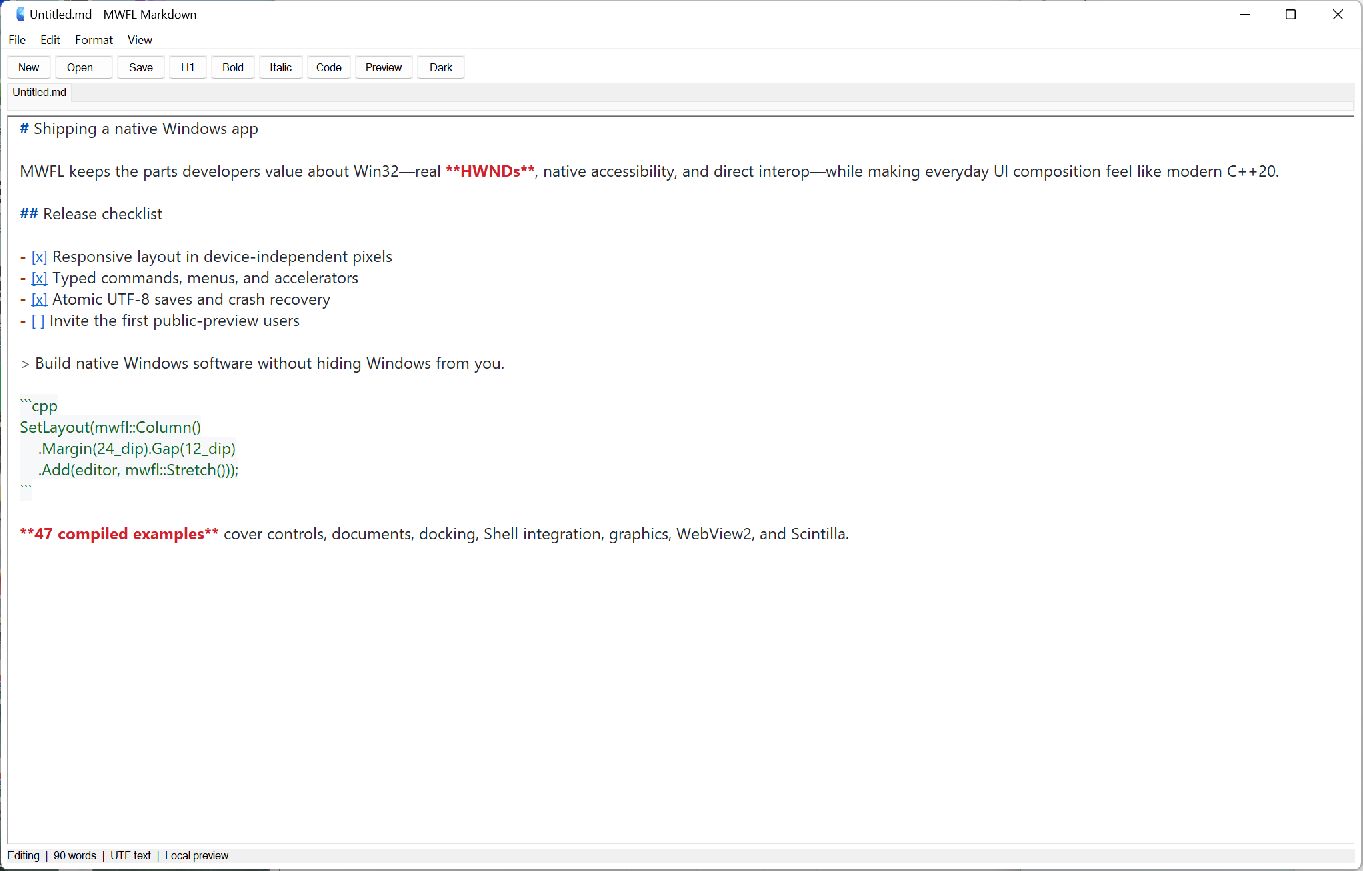This screenshot has width=1363, height=871.
Task: Open the Edit menu
Action: click(x=50, y=40)
